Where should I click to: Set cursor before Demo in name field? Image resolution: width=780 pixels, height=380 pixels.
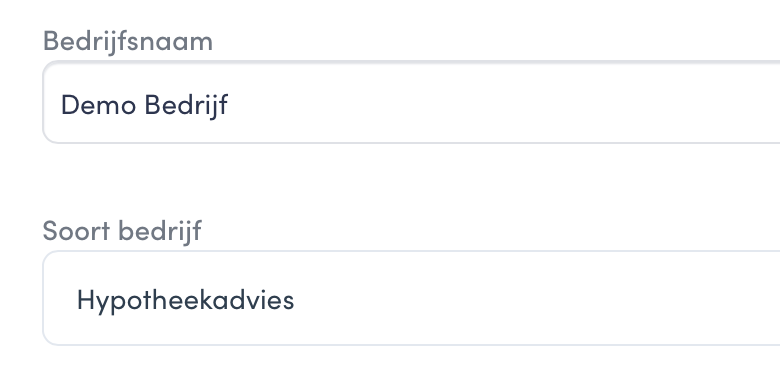[60, 105]
